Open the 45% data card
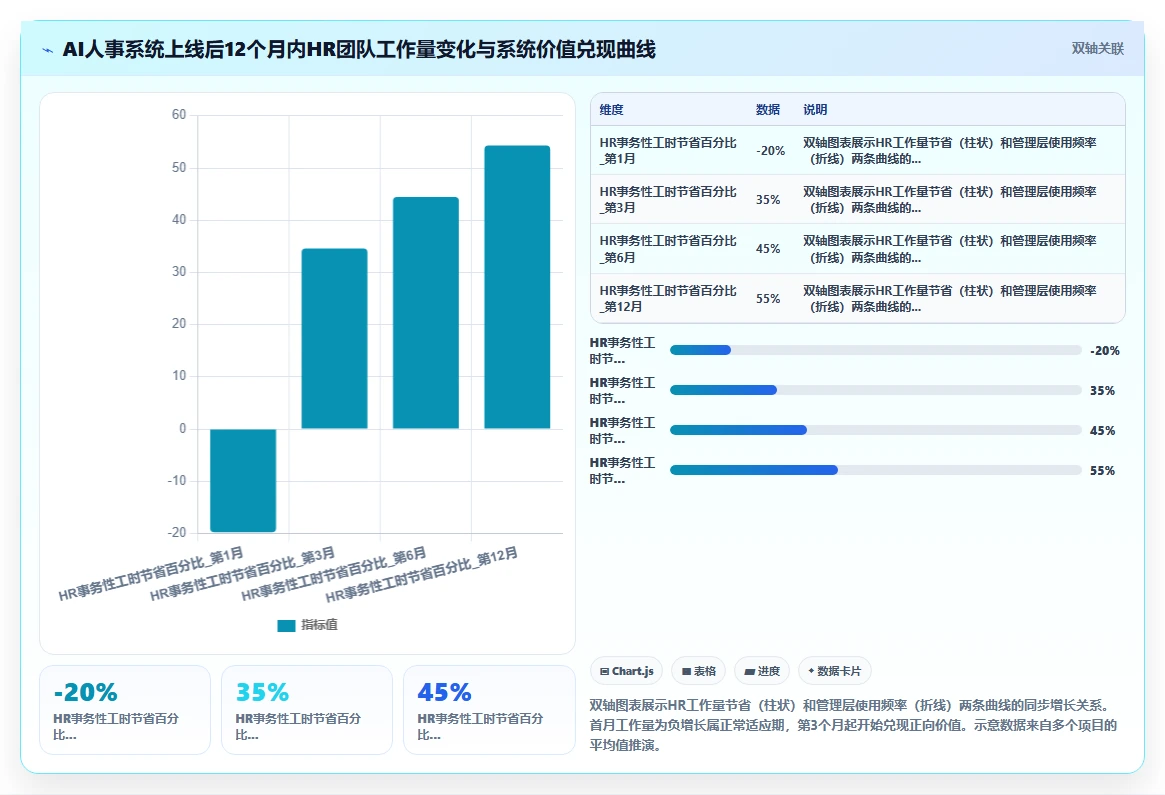1165x795 pixels. tap(489, 710)
